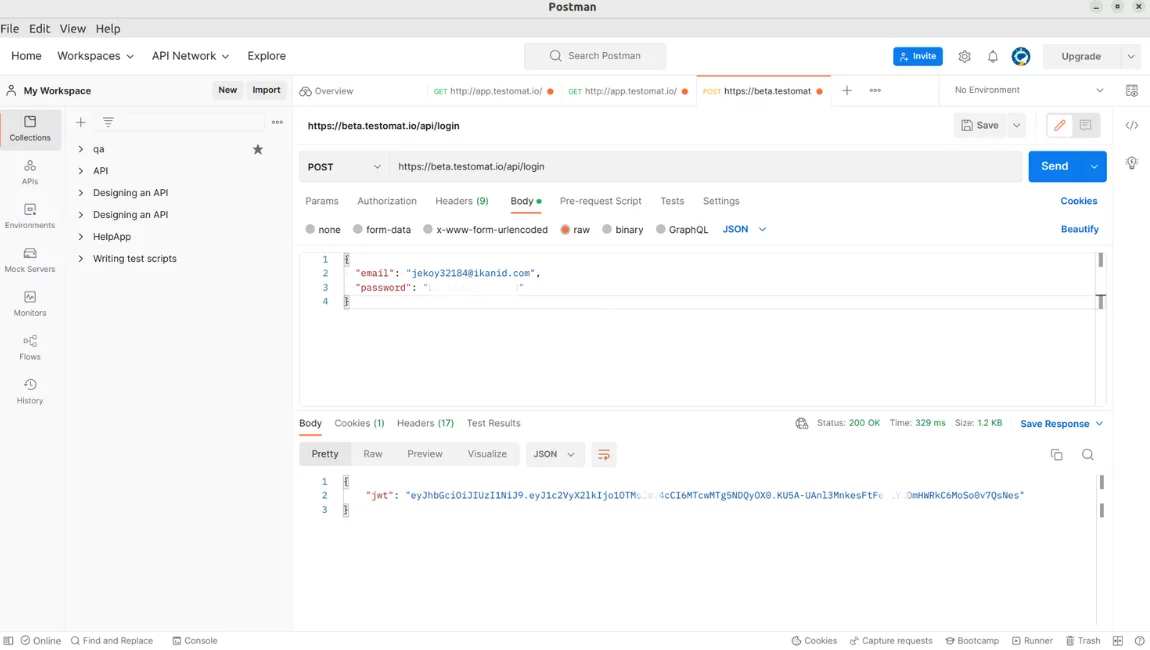Click the request URL input field
Screen dimensions: 1150x650
tap(700, 167)
